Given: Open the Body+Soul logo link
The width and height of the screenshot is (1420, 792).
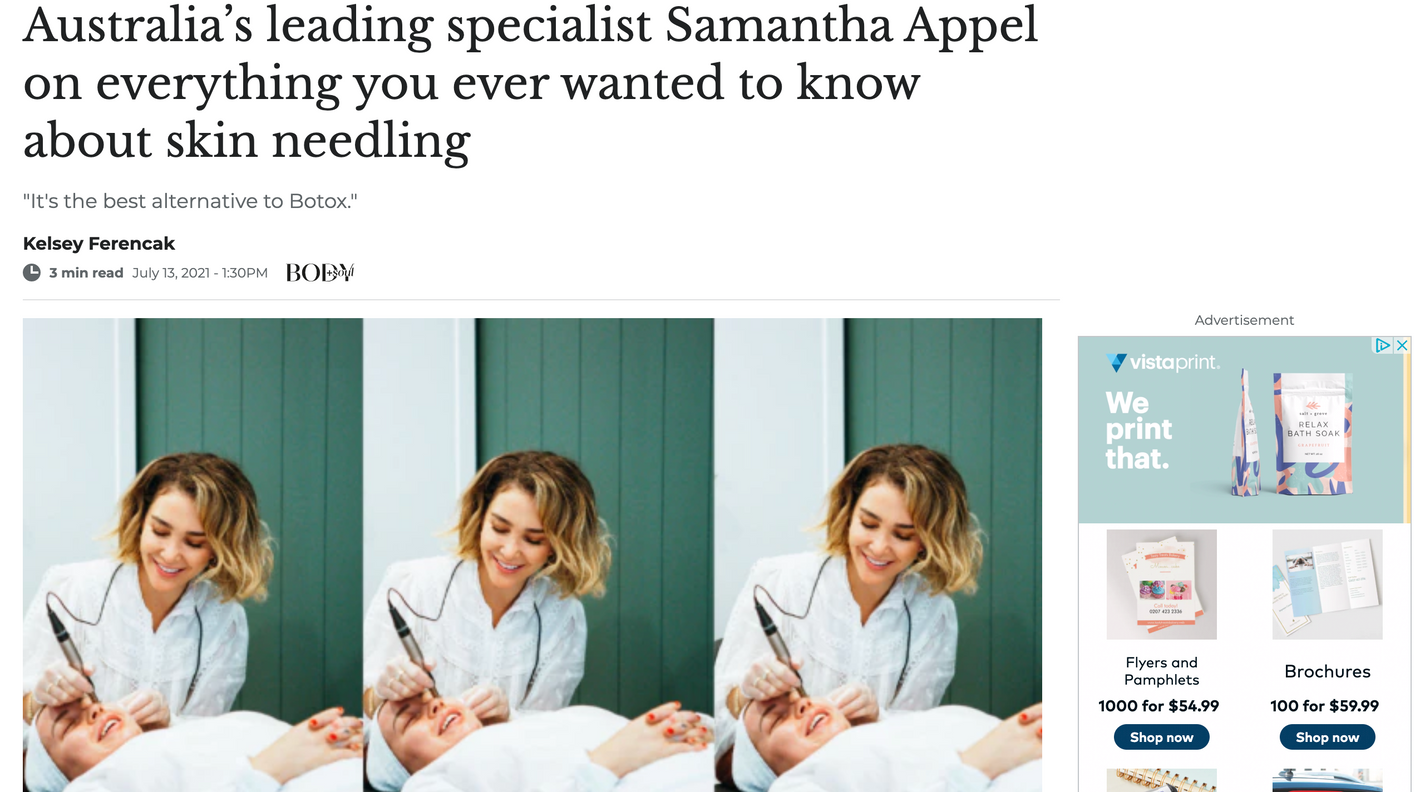Looking at the screenshot, I should [320, 272].
